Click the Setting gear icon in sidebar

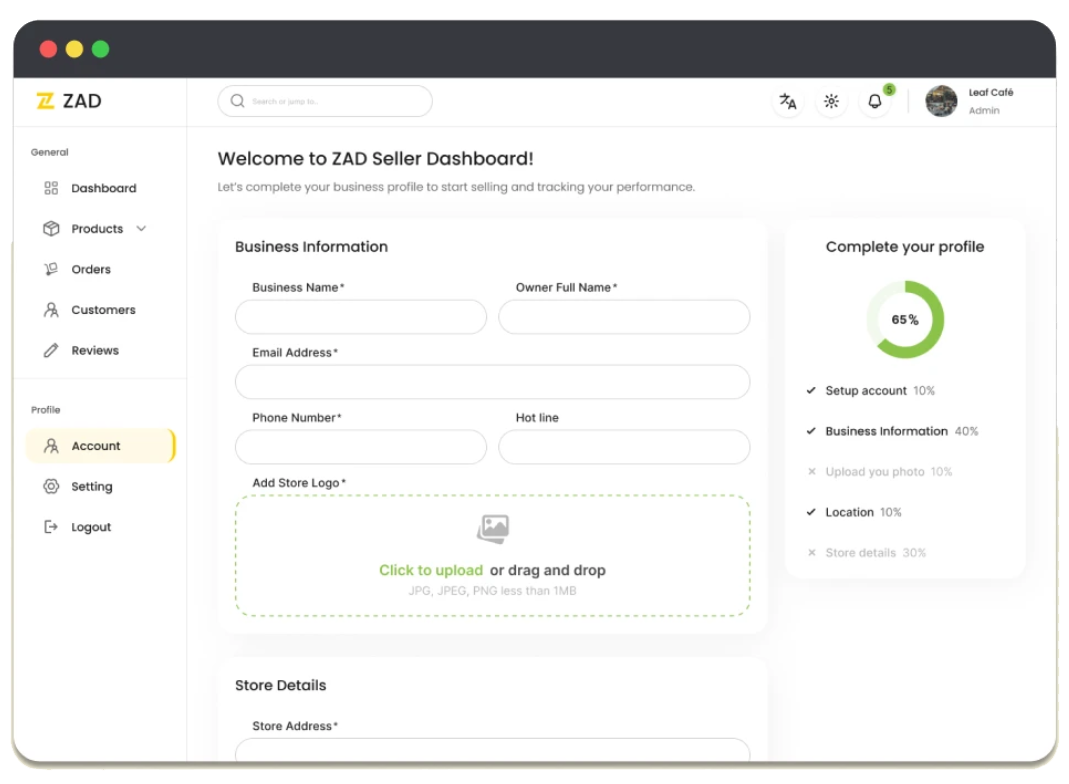(51, 487)
